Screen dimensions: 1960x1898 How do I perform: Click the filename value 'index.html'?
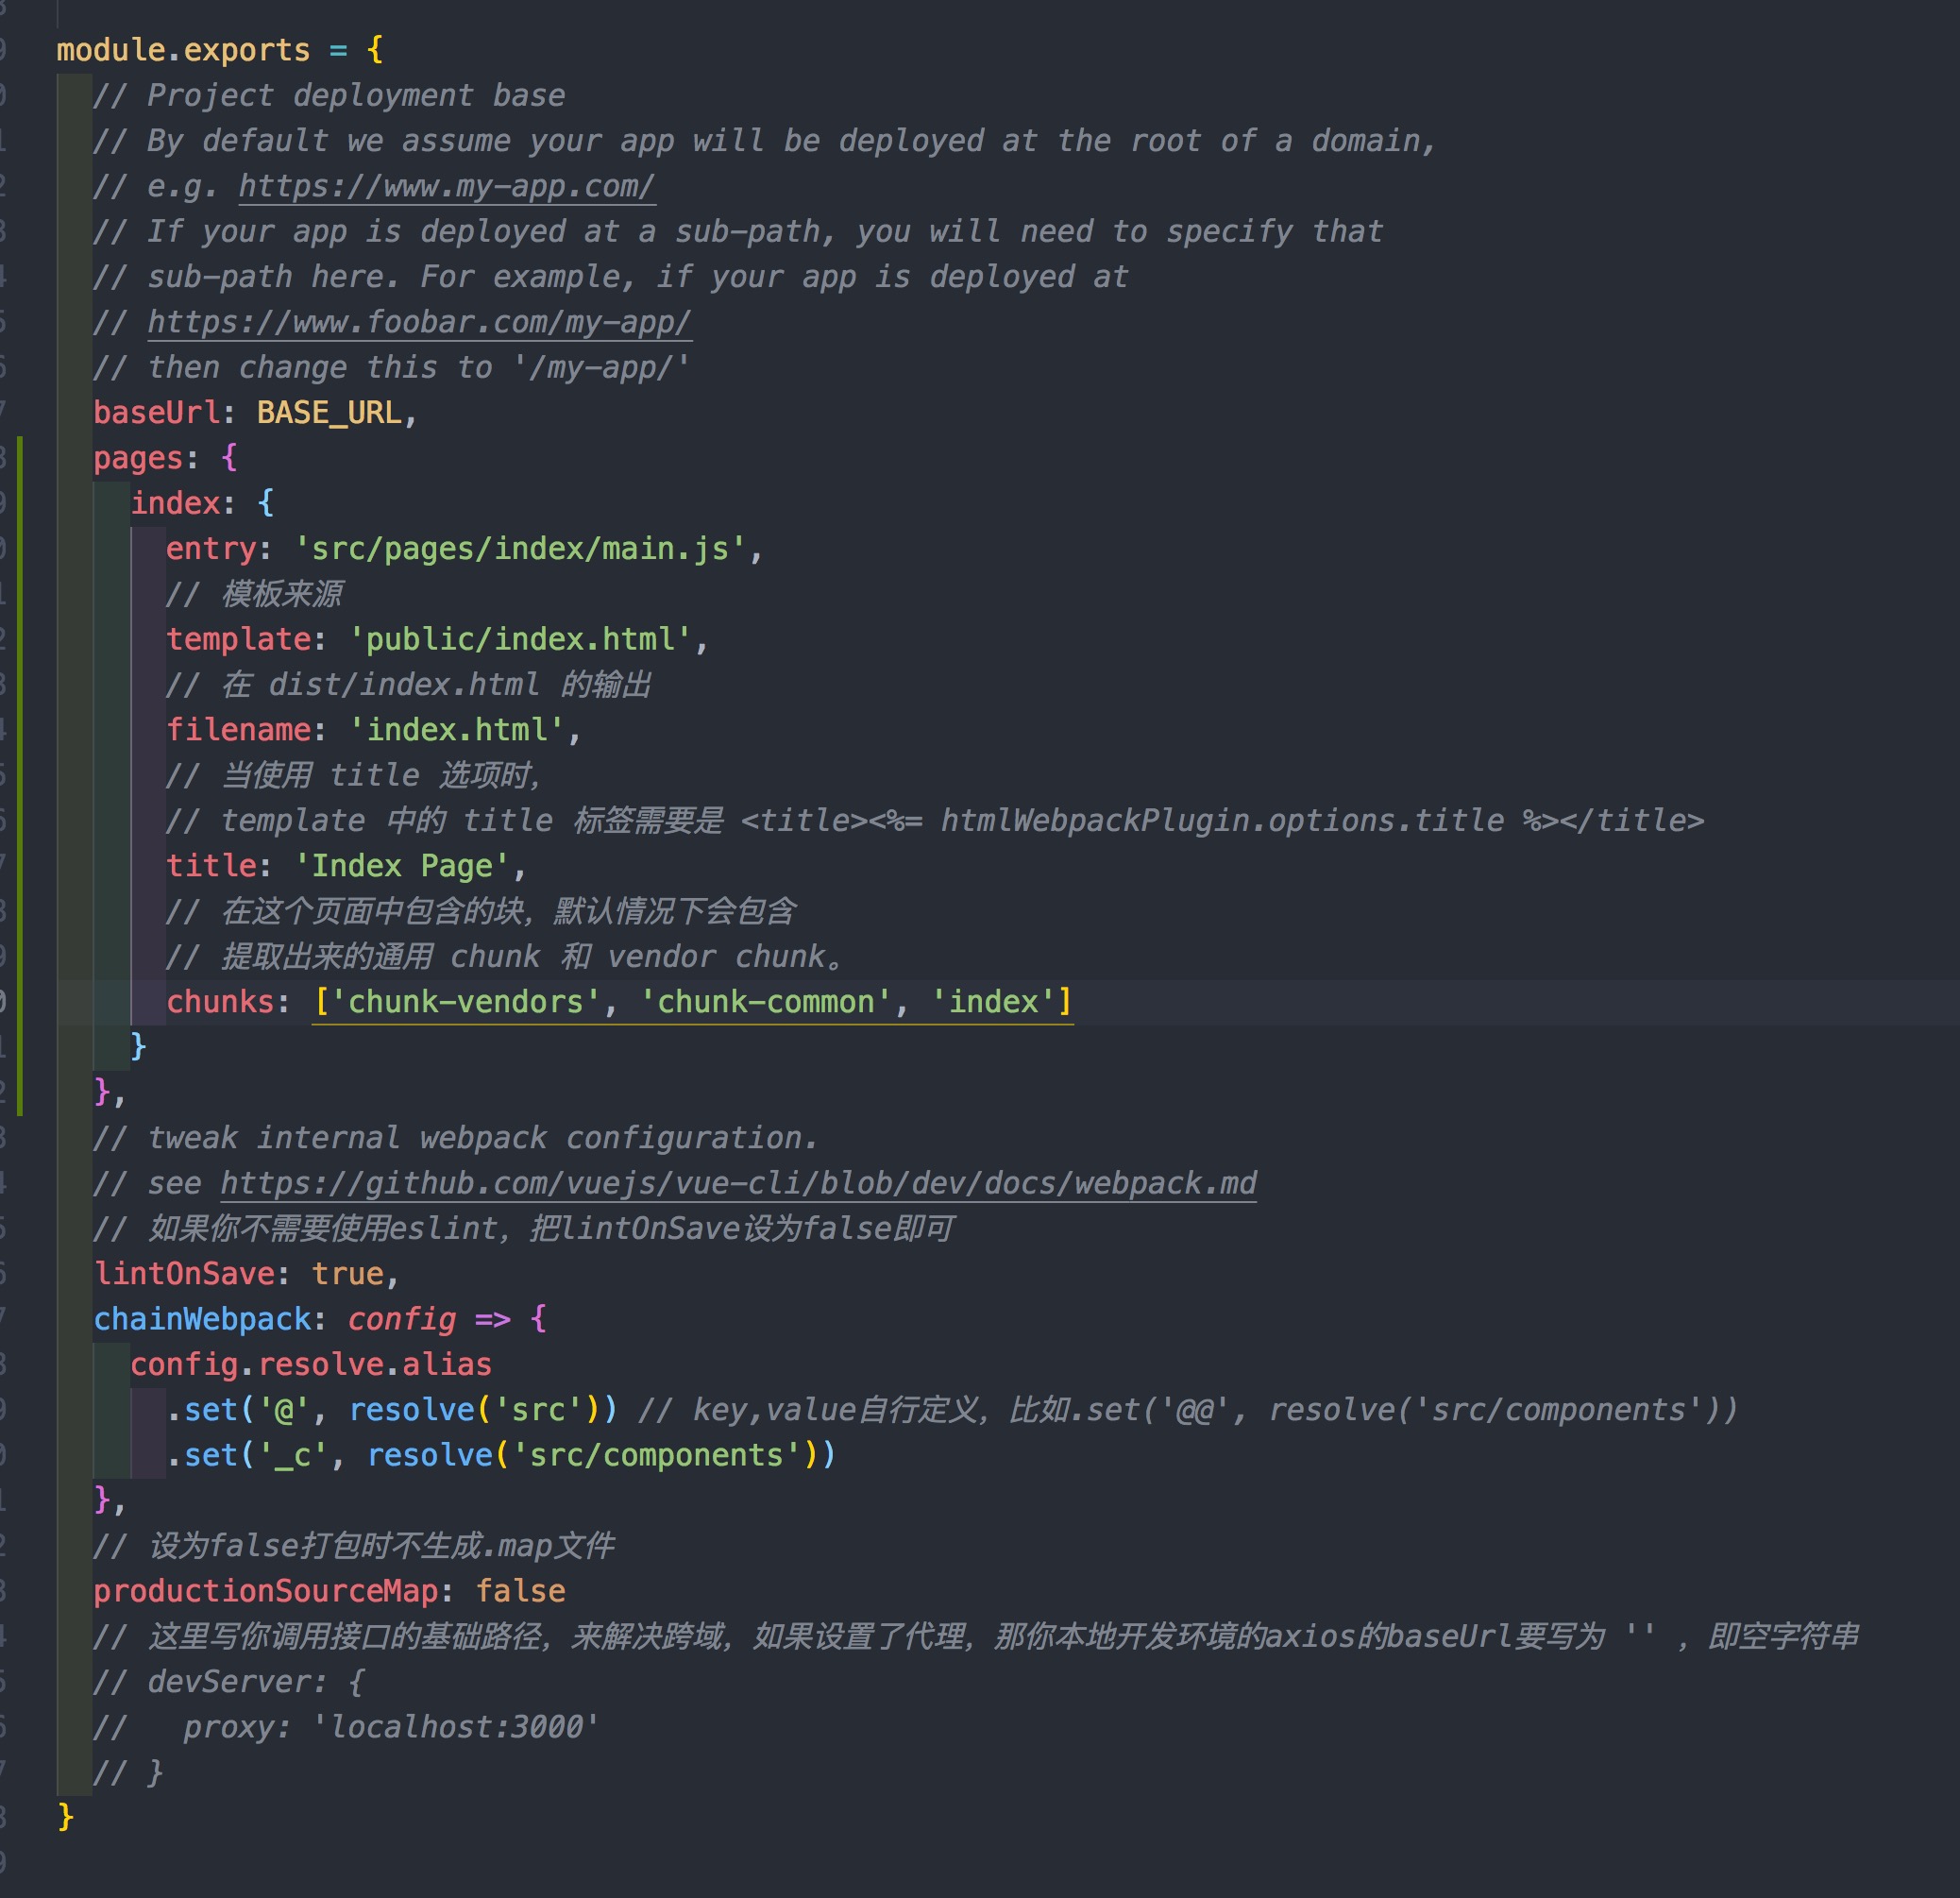coord(456,730)
